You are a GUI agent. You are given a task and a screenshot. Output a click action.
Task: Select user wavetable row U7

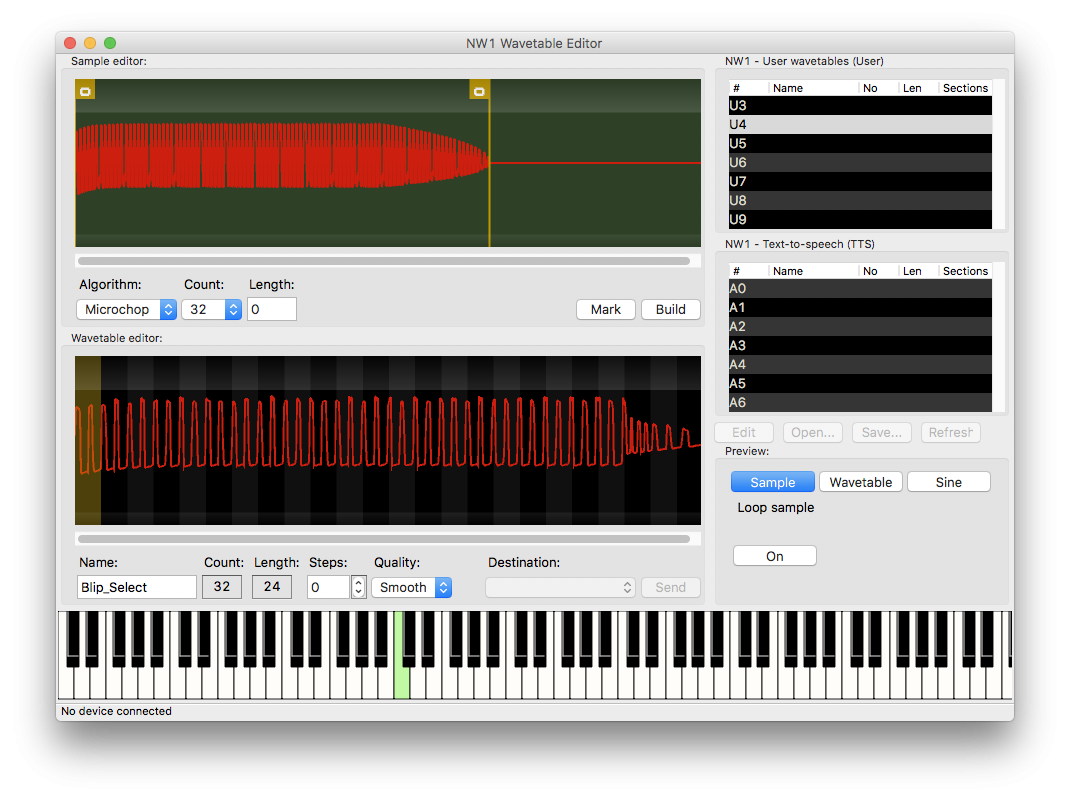coord(860,182)
